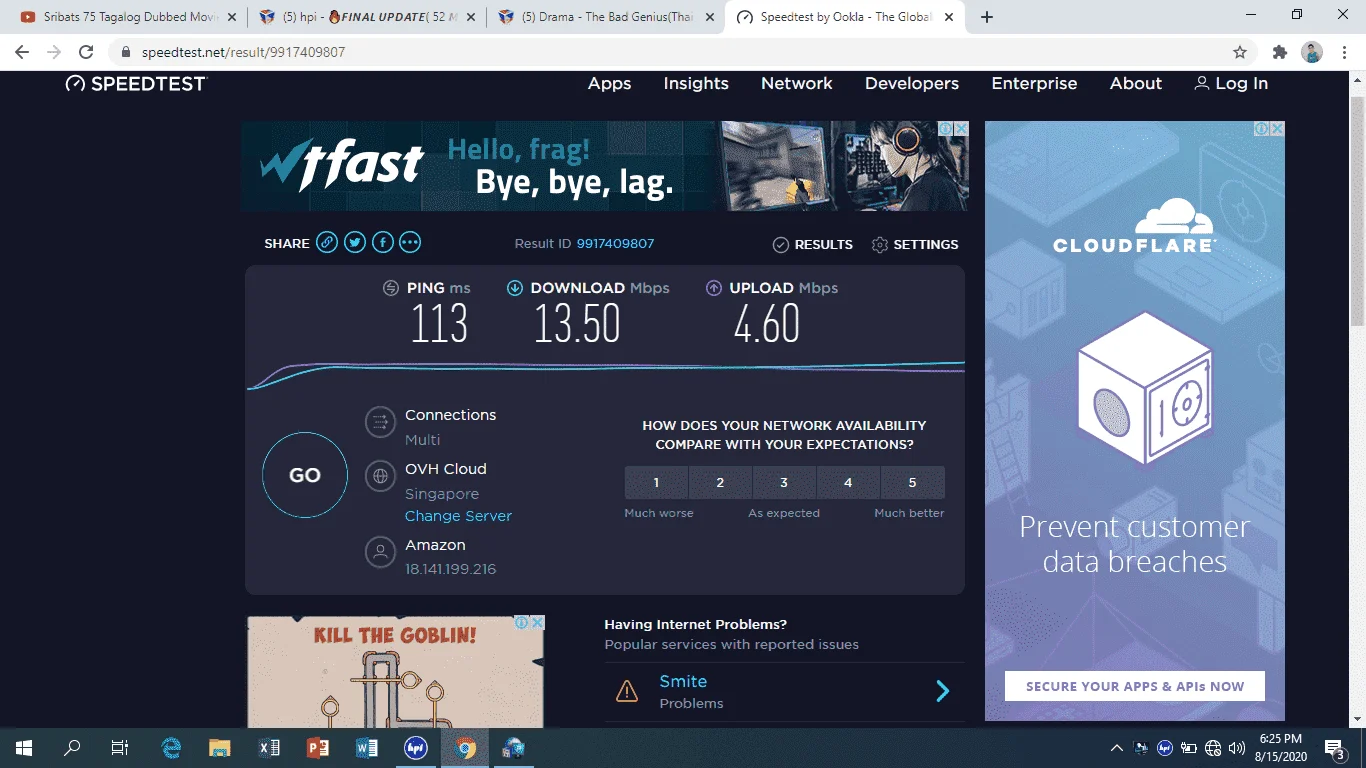The width and height of the screenshot is (1366, 768).
Task: Open the Chrome profile avatar
Action: (x=1312, y=52)
